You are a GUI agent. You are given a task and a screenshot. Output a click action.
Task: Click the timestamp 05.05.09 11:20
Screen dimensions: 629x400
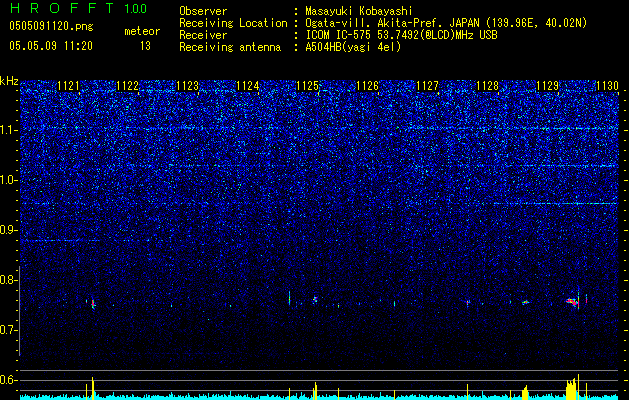tap(51, 46)
